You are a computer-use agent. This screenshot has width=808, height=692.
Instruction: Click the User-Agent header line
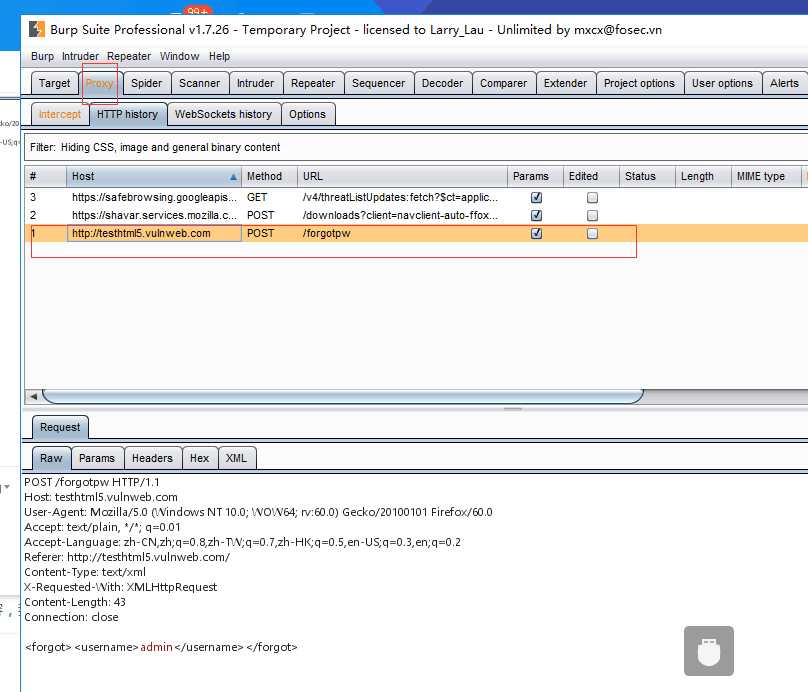tap(258, 512)
